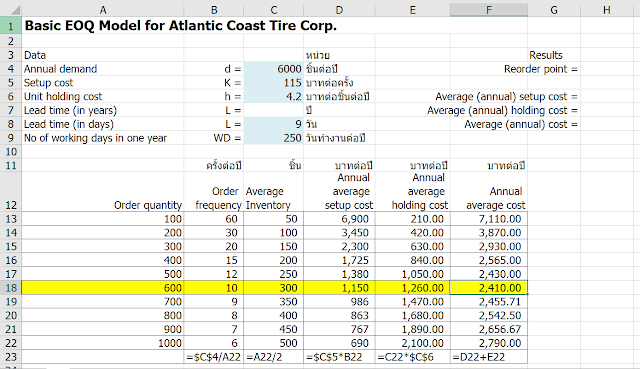This screenshot has width=640, height=369.
Task: Click the Annual average cost heading
Action: (496, 198)
